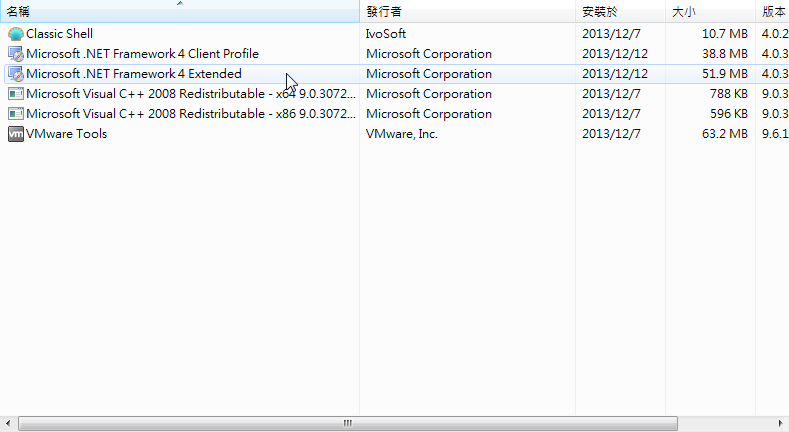Sort by the 版本 column header
The width and height of the screenshot is (789, 432).
772,11
